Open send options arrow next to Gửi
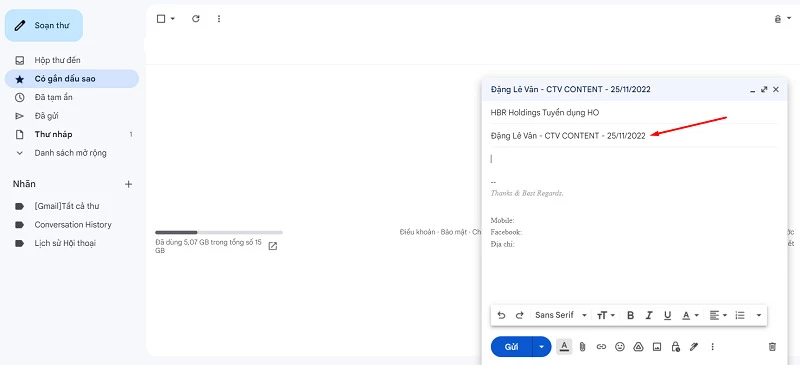 542,347
